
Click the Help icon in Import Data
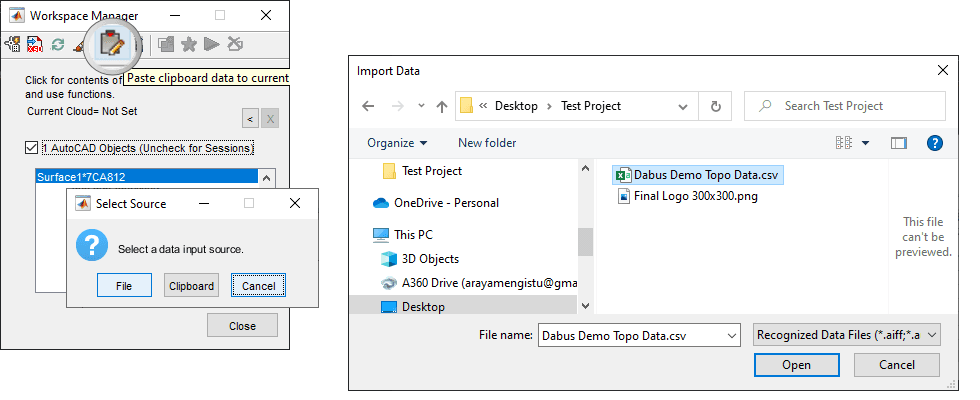point(934,143)
